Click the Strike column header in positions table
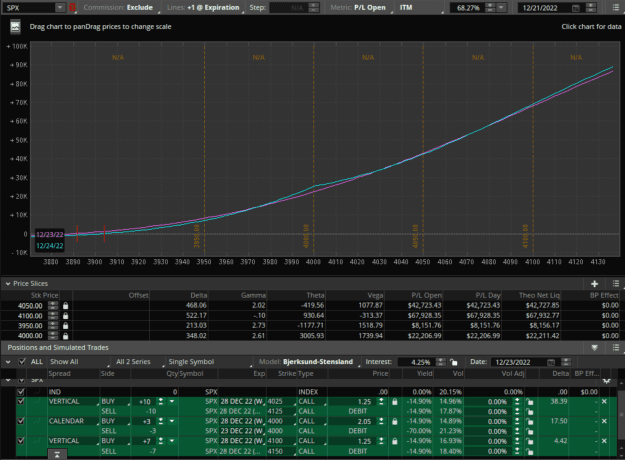Screen dimensions: 625x460 click(287, 374)
